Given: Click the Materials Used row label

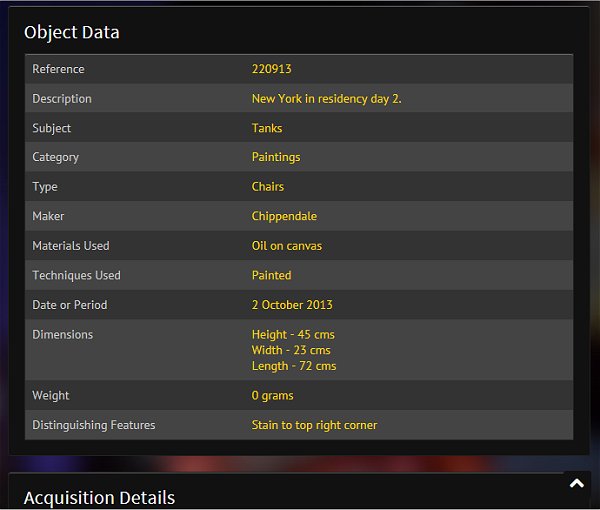Looking at the screenshot, I should click(x=71, y=246).
